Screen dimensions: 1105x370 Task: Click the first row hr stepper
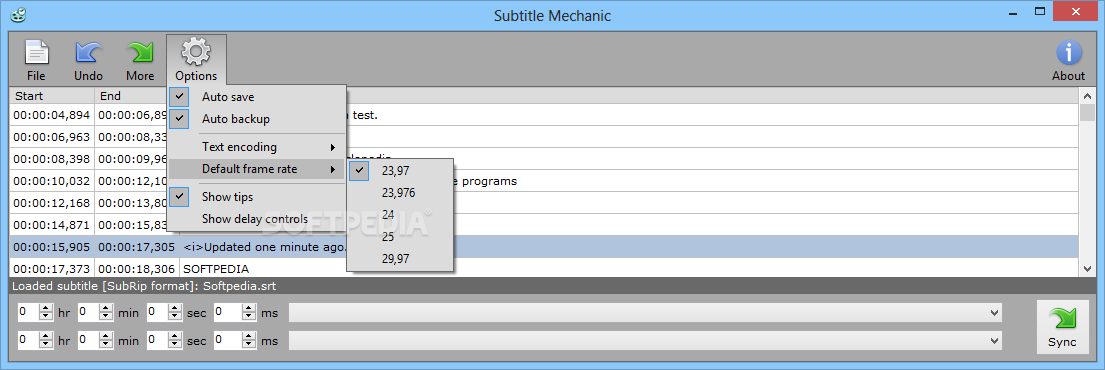click(x=47, y=312)
